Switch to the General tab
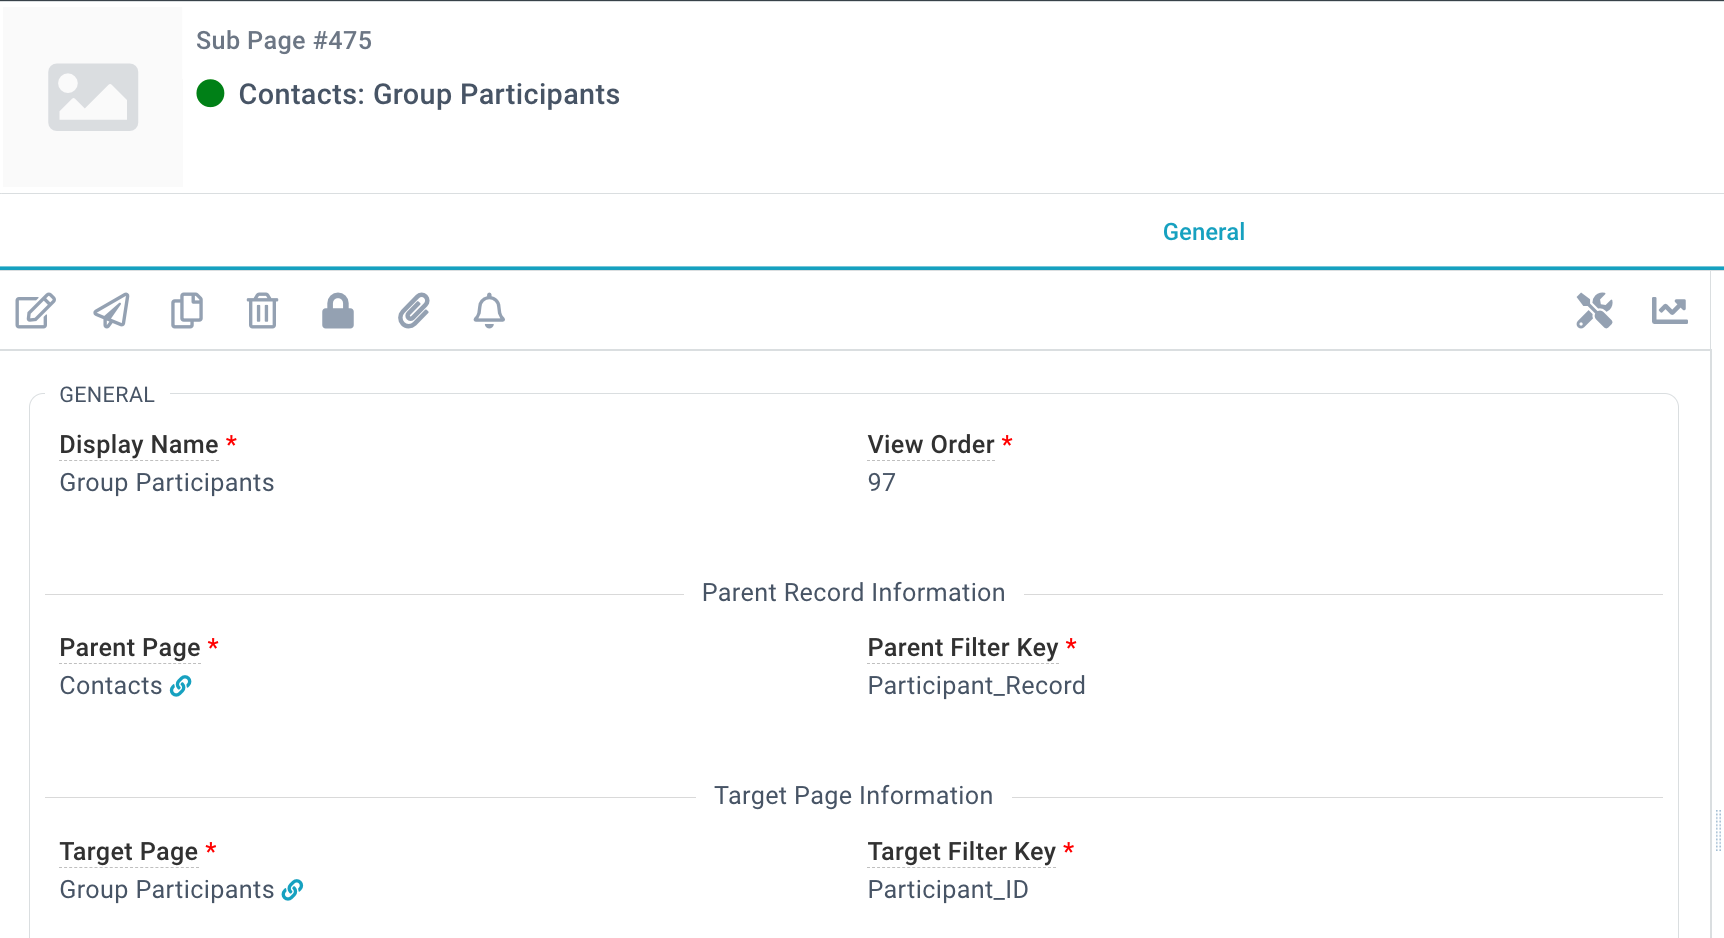The height and width of the screenshot is (938, 1724). click(x=1203, y=232)
